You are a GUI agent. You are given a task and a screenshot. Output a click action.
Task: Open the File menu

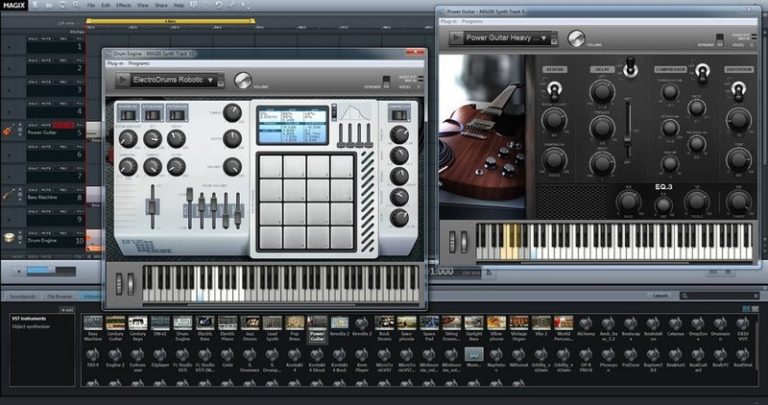click(91, 5)
